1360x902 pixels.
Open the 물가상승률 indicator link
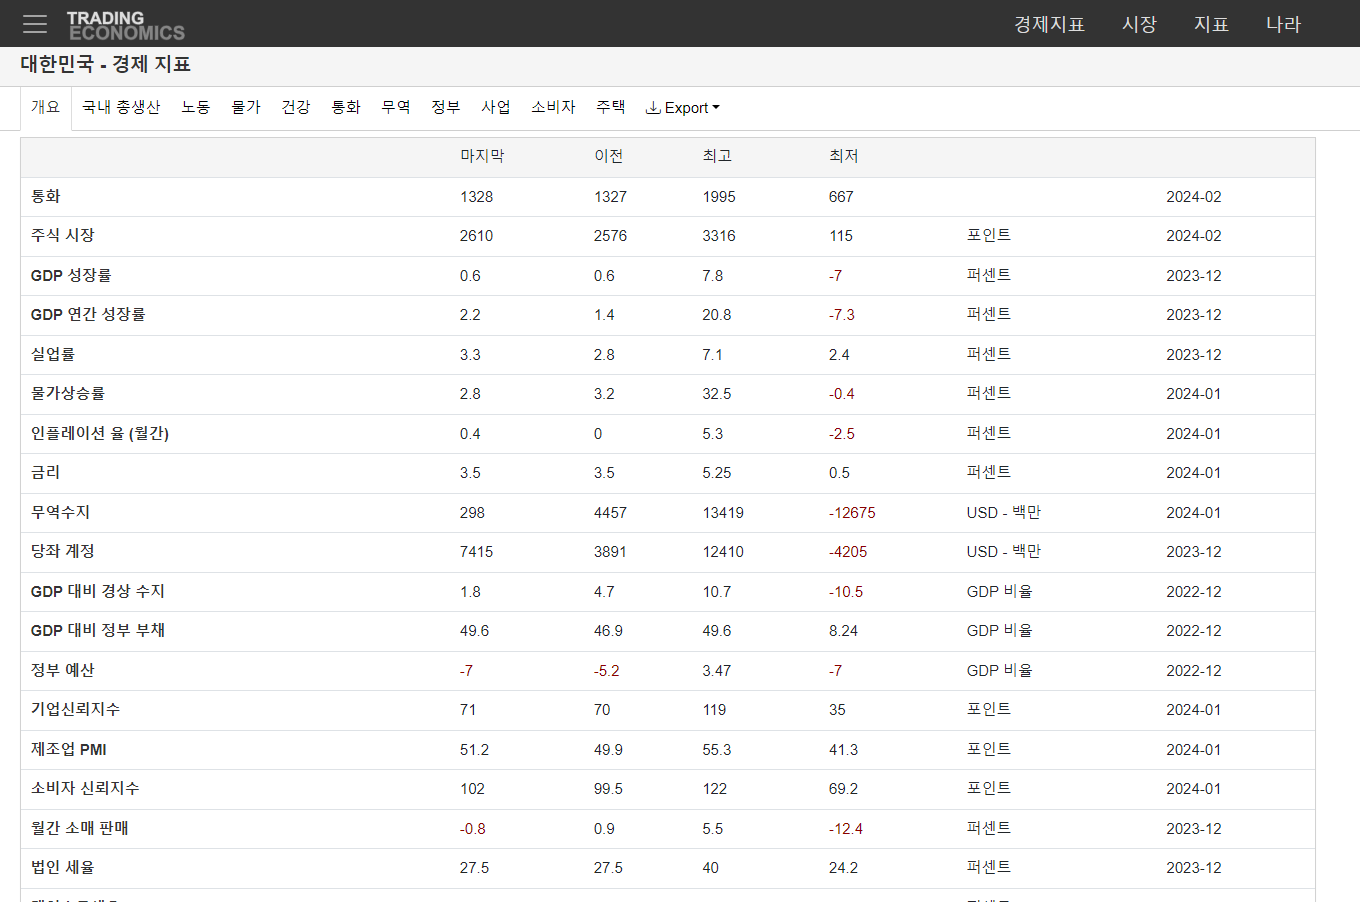pyautogui.click(x=68, y=394)
